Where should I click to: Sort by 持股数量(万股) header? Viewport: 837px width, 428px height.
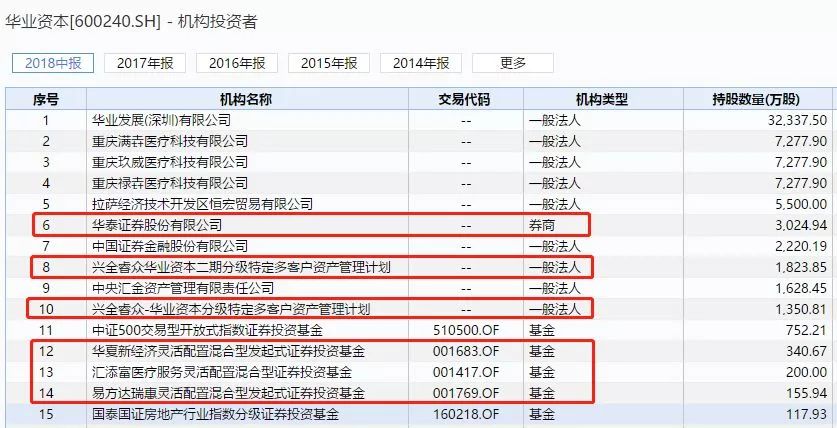(x=756, y=99)
